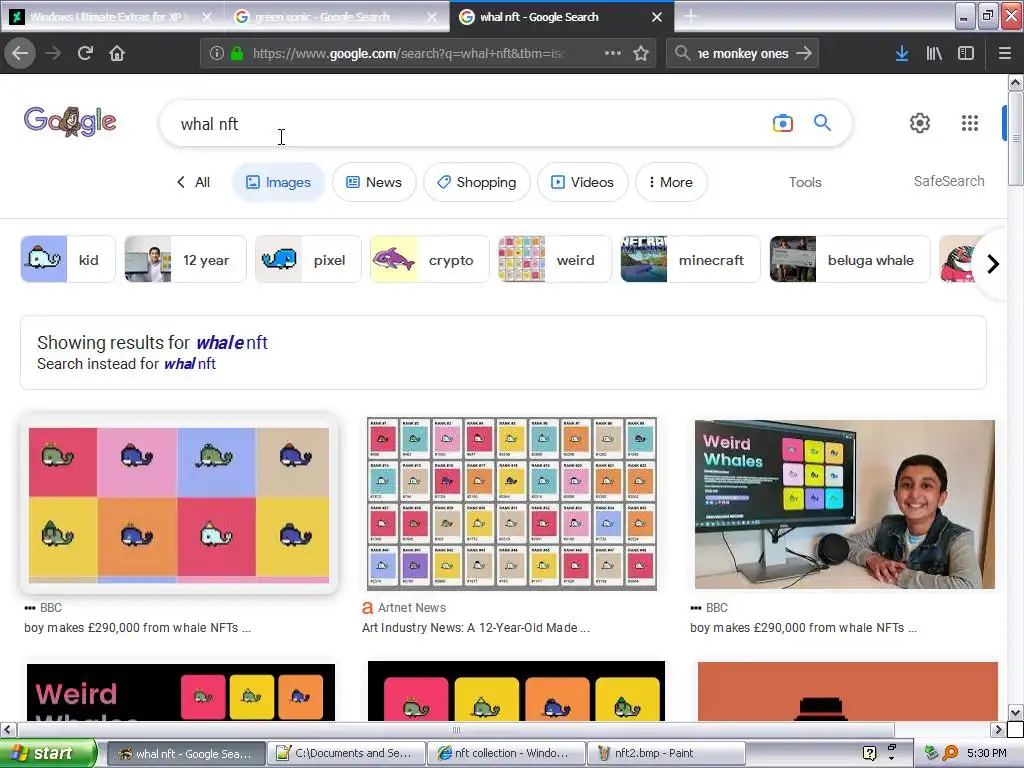Open page actions three-dot menu
The image size is (1024, 768).
tap(613, 53)
